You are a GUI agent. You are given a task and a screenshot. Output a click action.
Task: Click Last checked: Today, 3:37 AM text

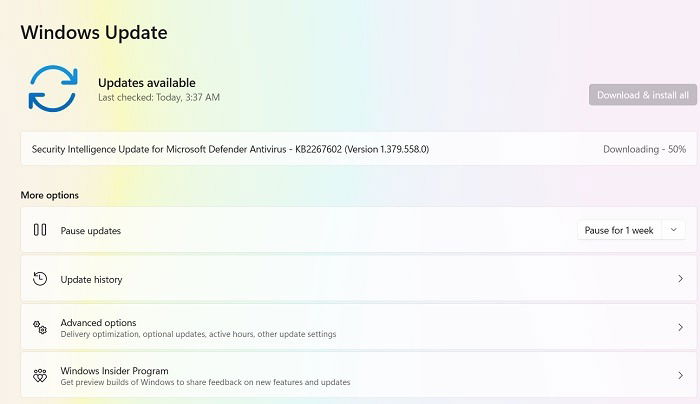[159, 97]
